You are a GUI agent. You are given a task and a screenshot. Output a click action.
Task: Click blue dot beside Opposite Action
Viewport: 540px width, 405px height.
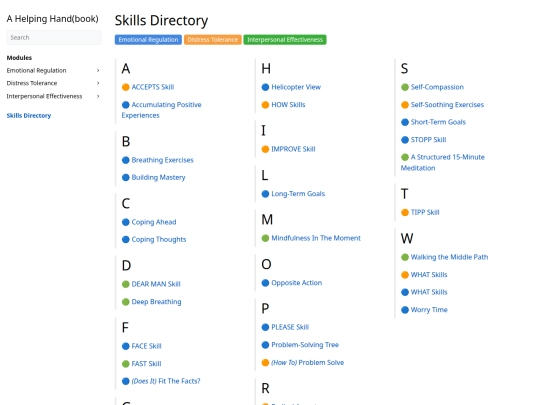pos(265,283)
